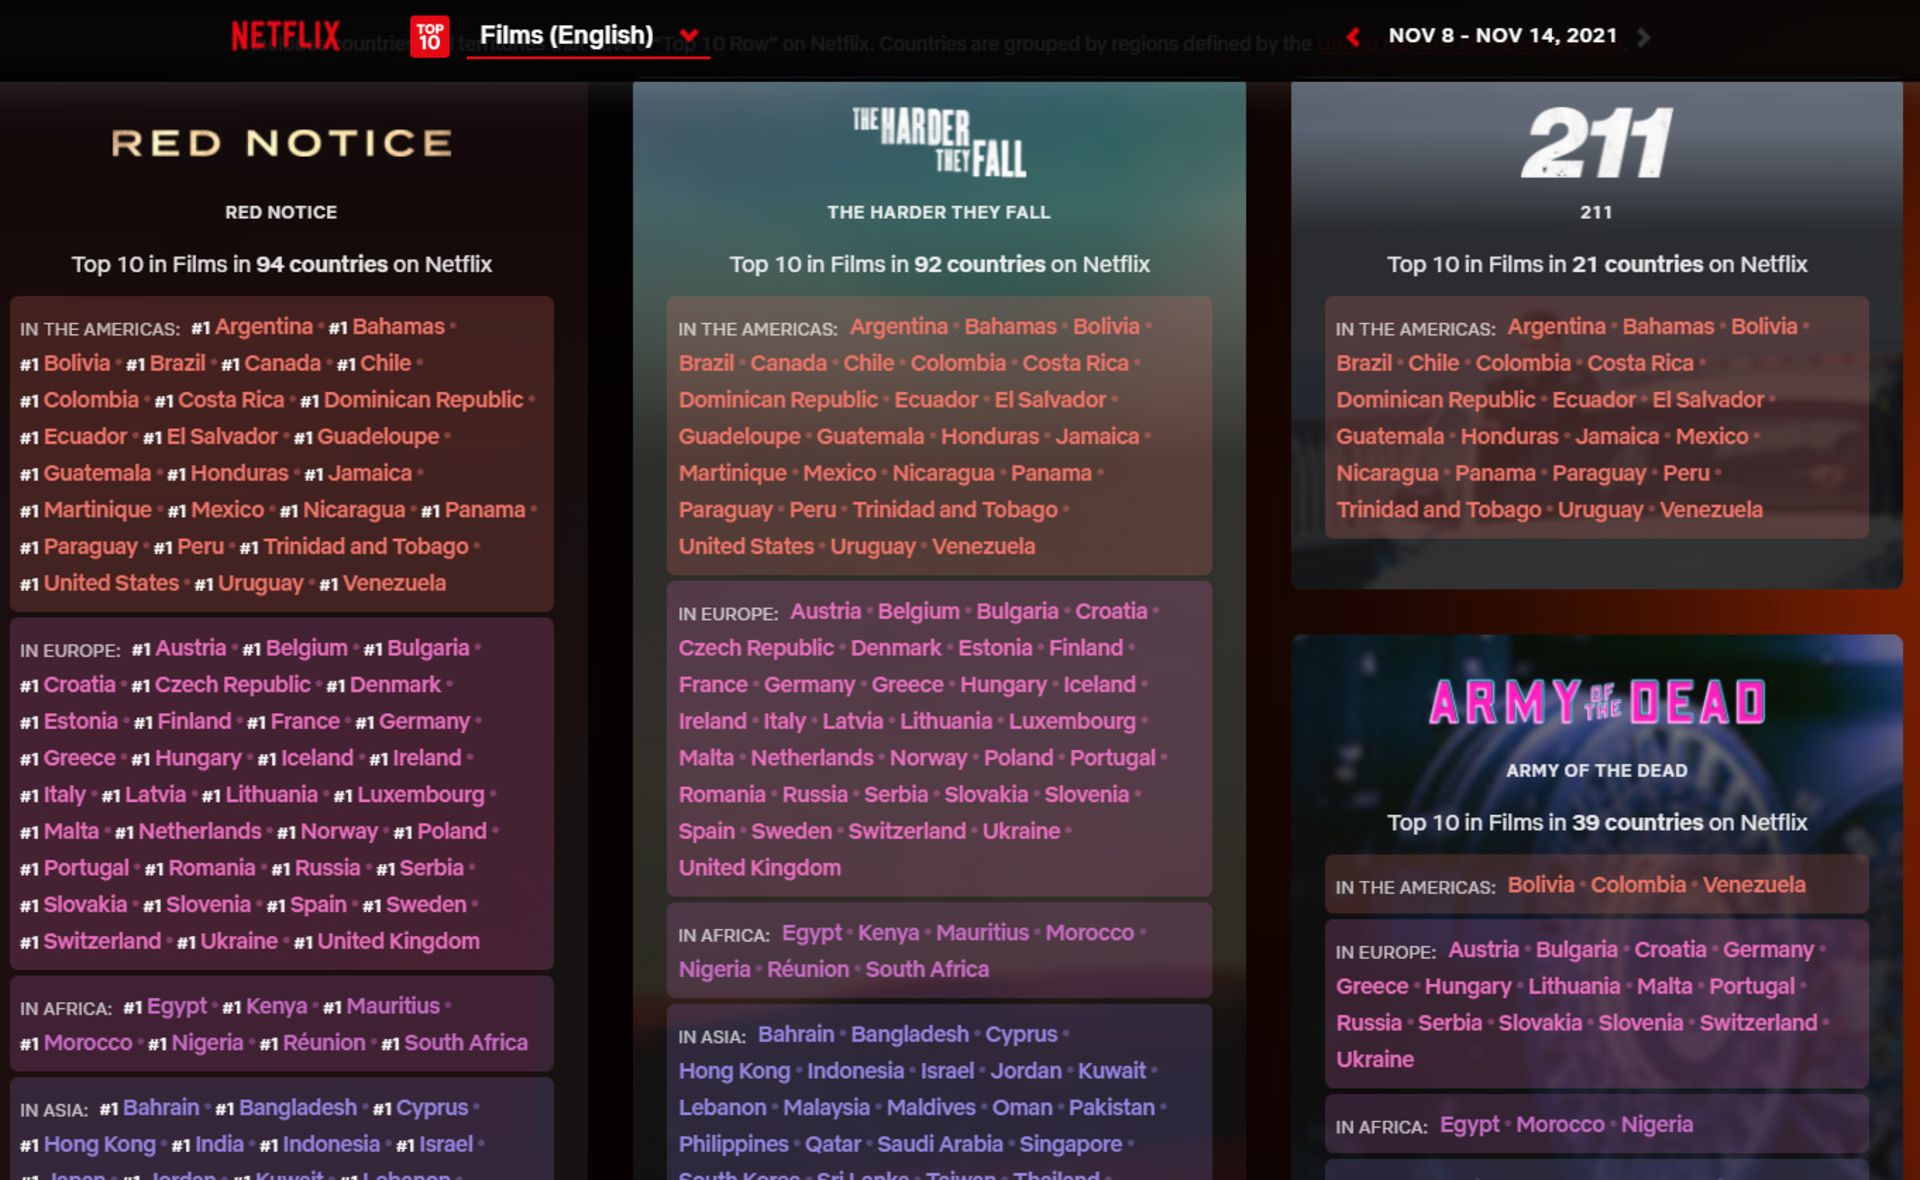Click Venezuela under 211

coord(1711,510)
